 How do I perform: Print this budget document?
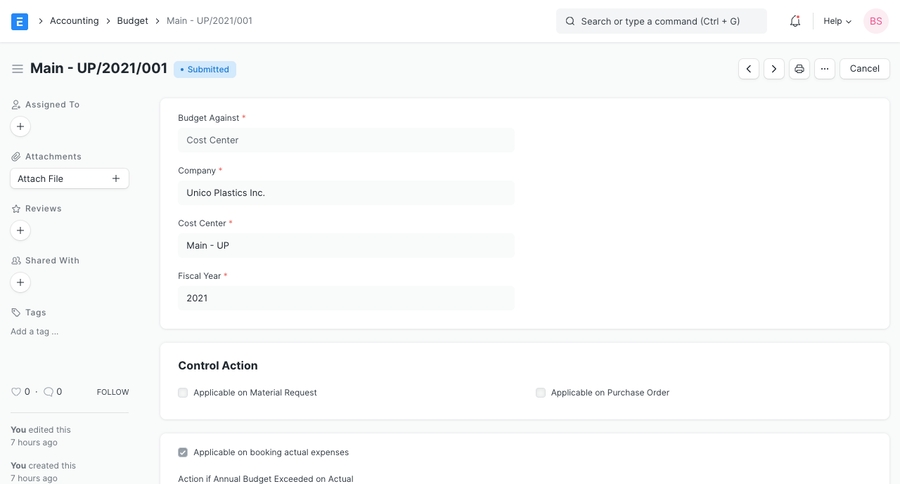click(x=799, y=69)
